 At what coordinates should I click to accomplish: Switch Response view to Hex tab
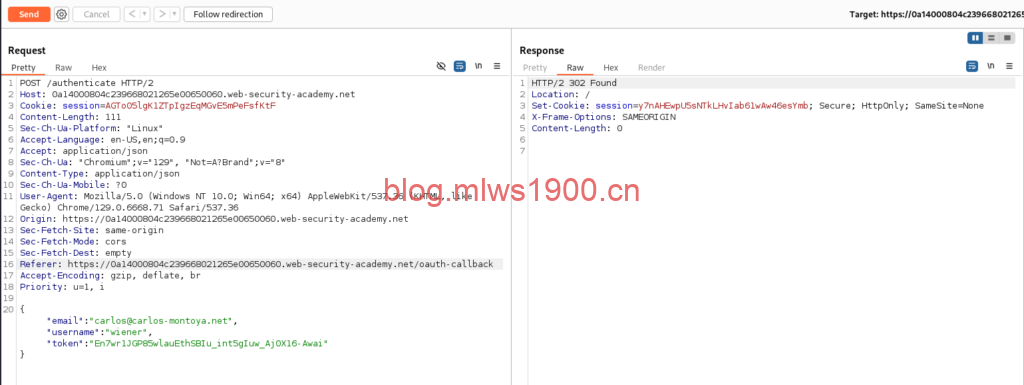pyautogui.click(x=611, y=68)
